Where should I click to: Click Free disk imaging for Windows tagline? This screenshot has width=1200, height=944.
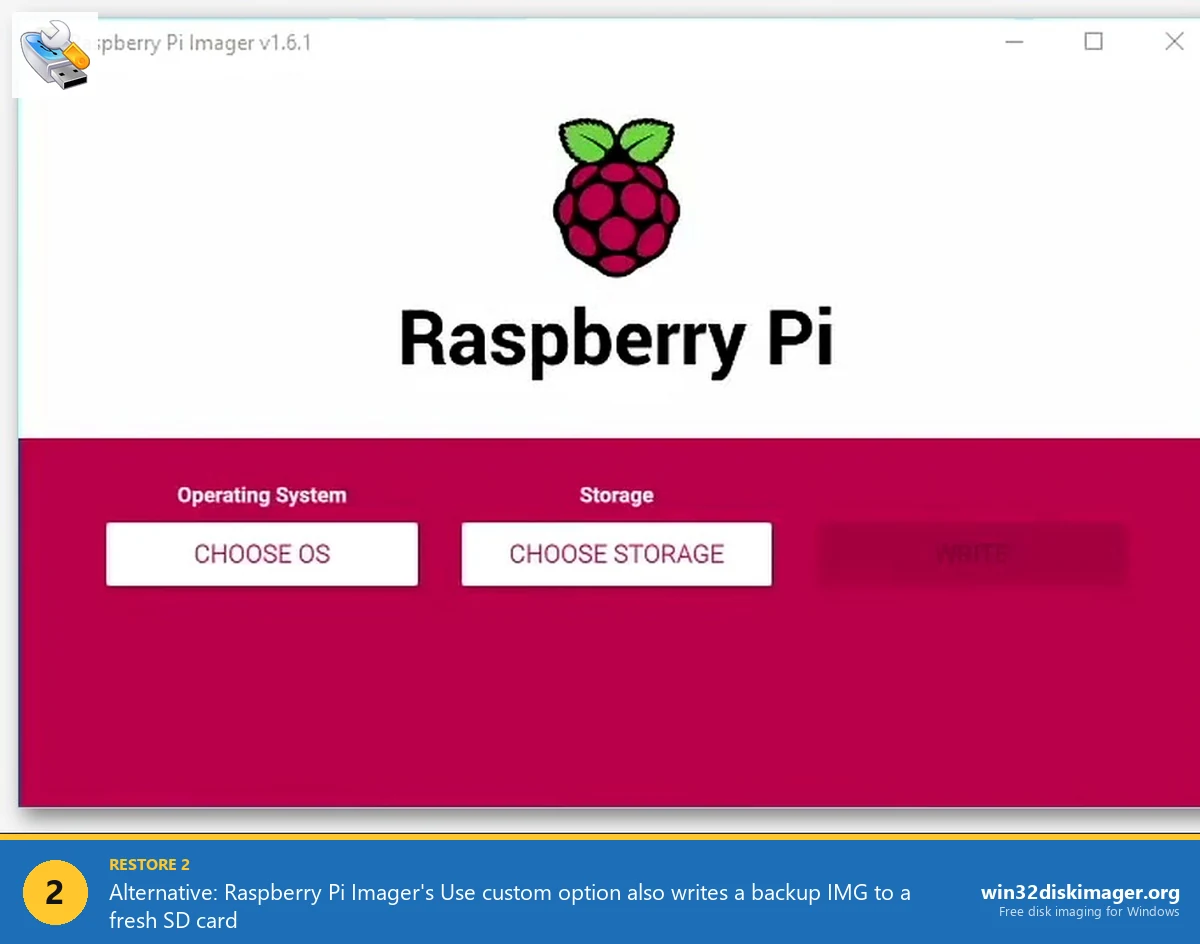[x=1087, y=912]
